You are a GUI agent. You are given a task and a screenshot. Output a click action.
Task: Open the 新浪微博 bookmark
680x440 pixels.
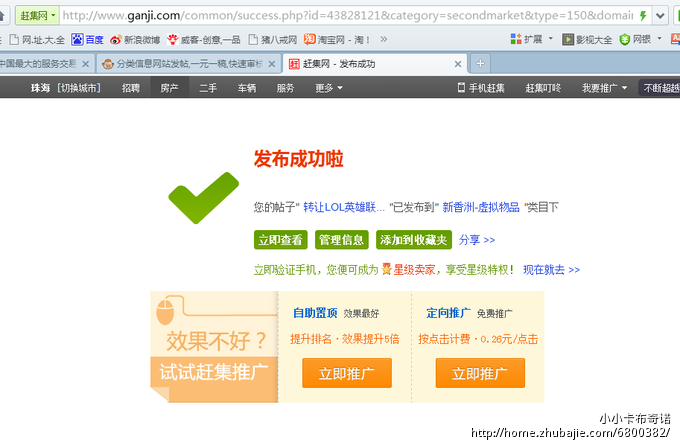(135, 40)
